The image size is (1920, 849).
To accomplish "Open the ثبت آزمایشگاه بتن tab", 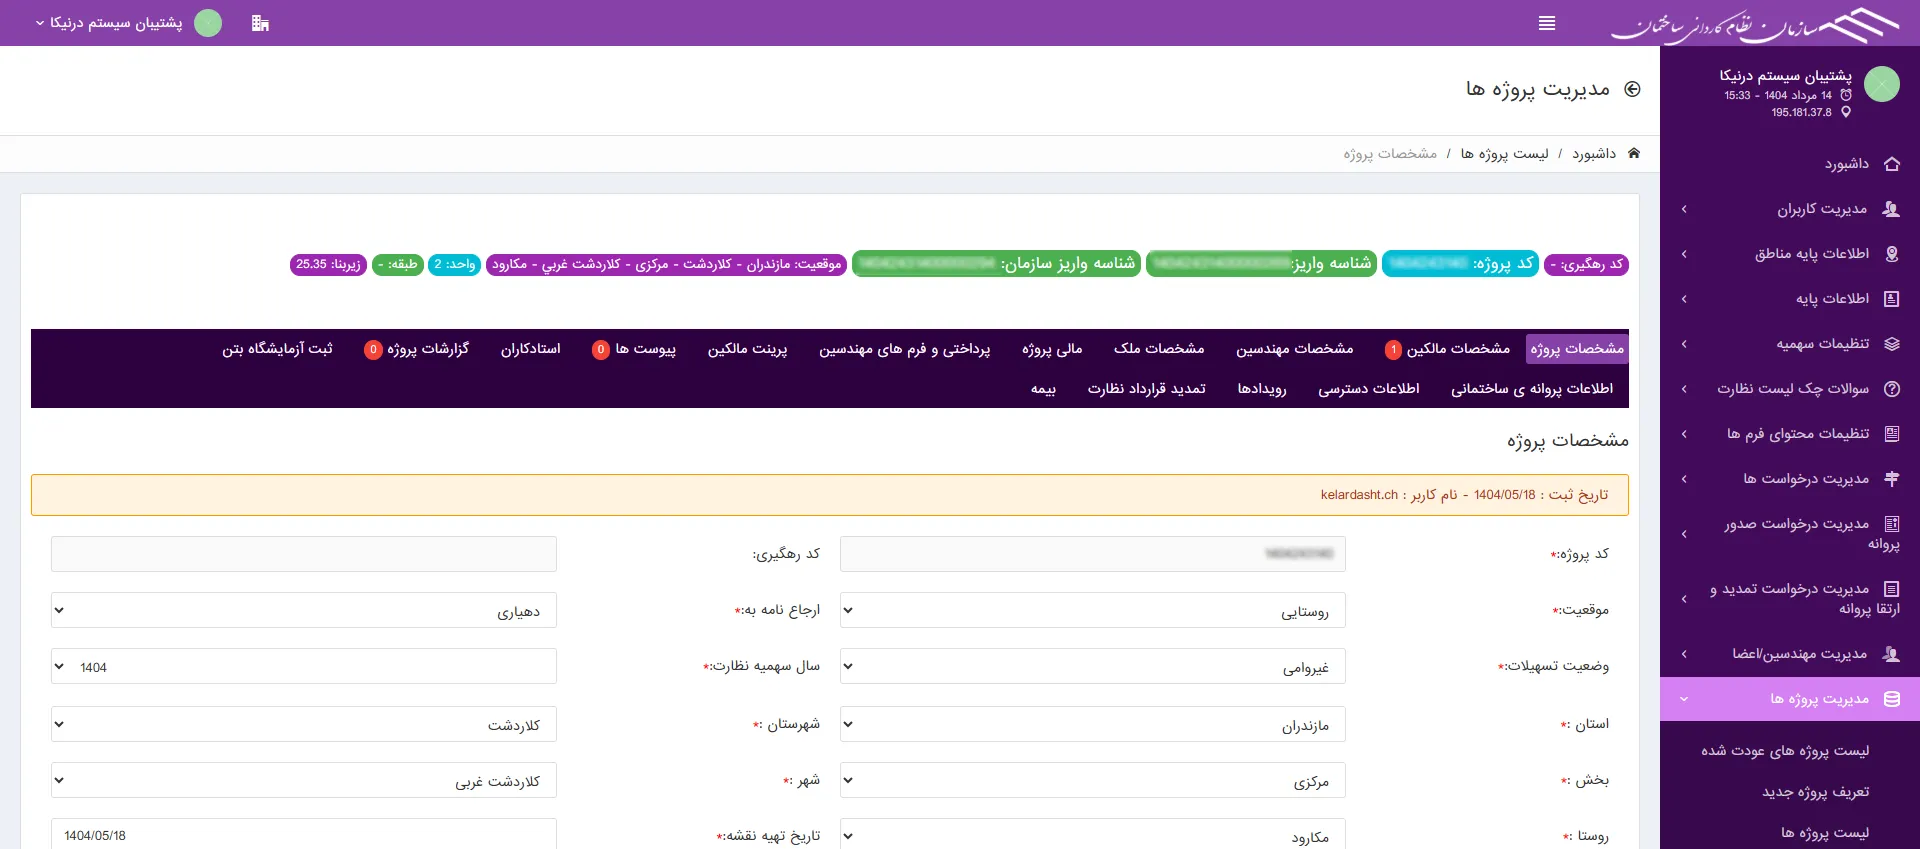I will click(x=277, y=349).
